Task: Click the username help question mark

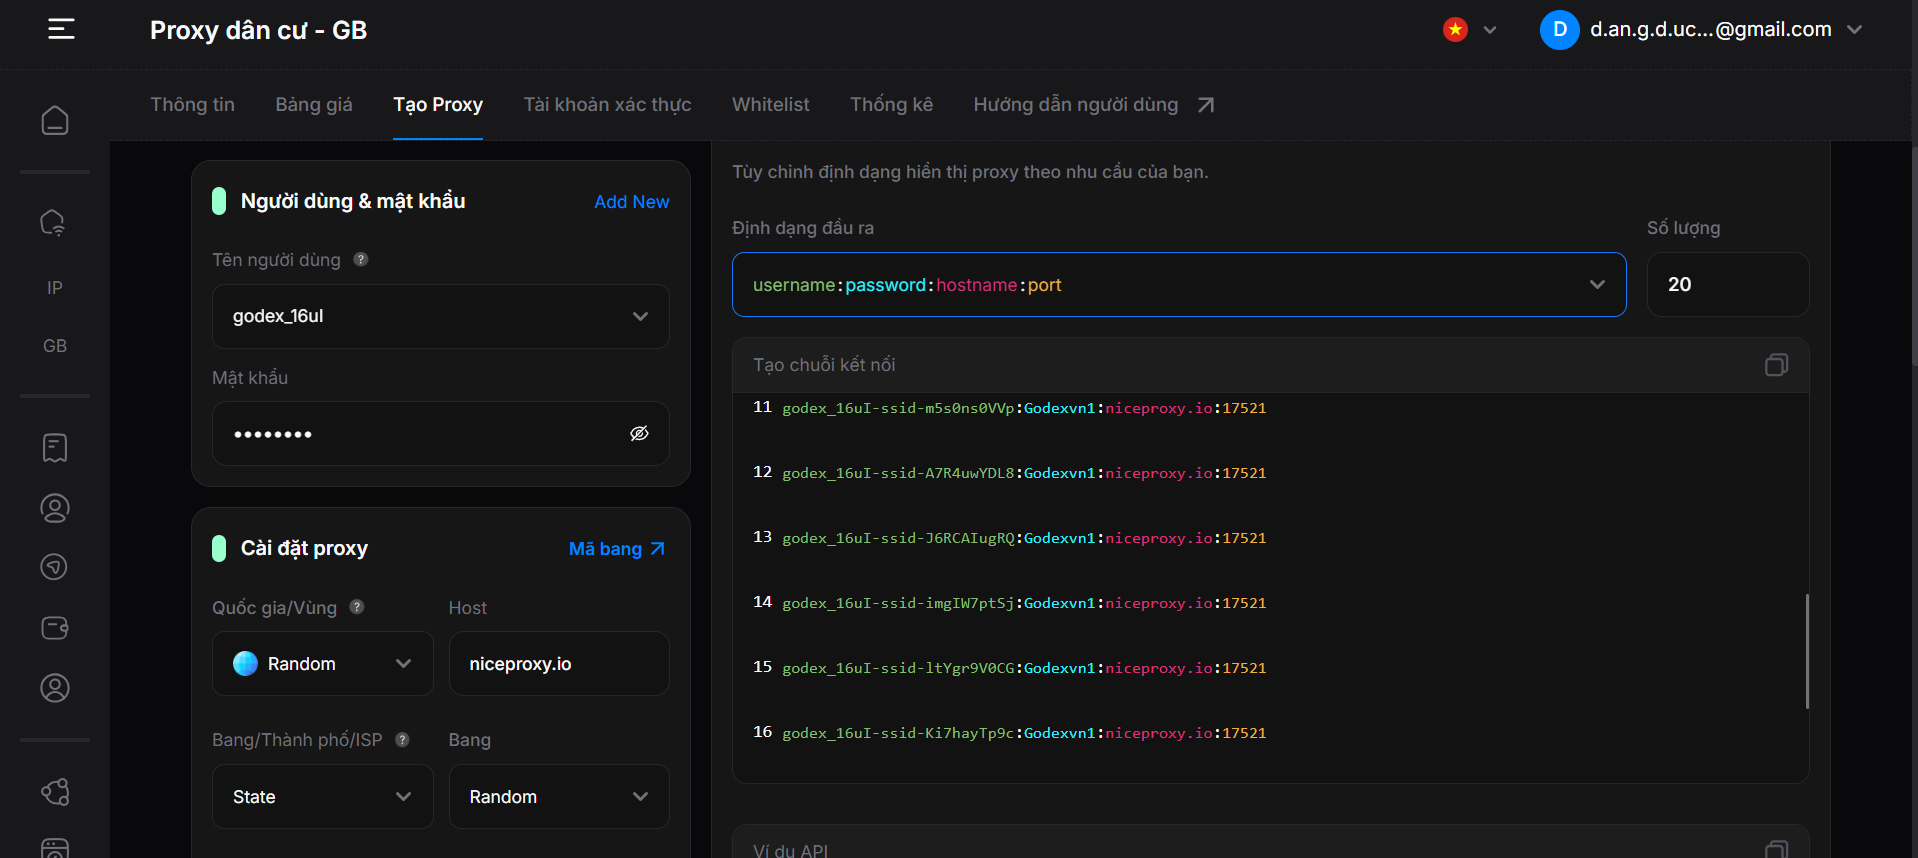Action: [361, 260]
